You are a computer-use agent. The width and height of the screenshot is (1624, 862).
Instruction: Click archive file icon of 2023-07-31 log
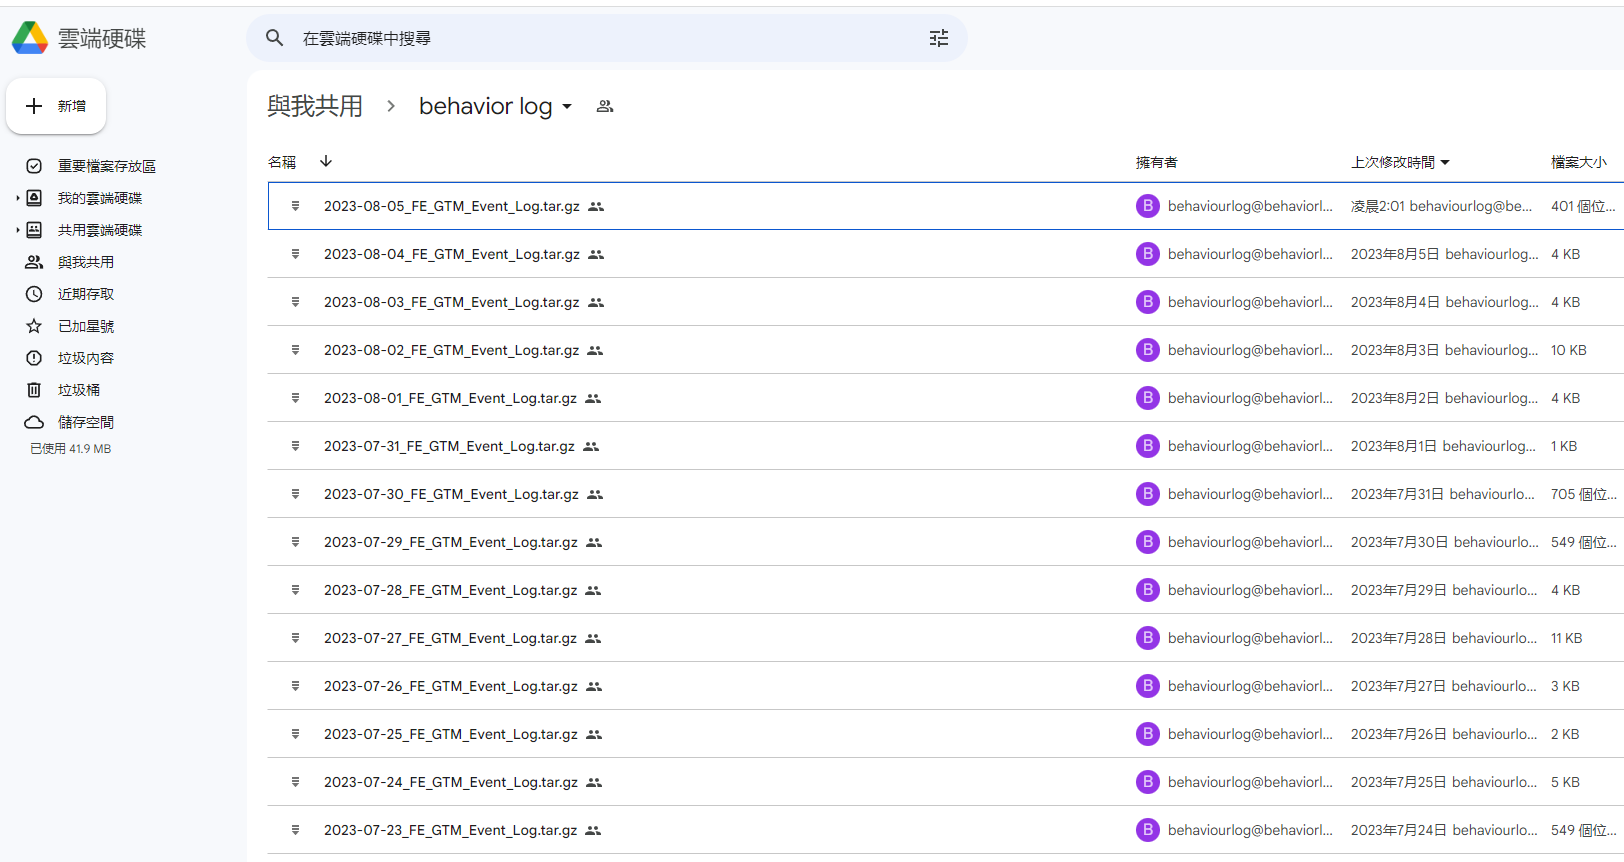tap(295, 446)
